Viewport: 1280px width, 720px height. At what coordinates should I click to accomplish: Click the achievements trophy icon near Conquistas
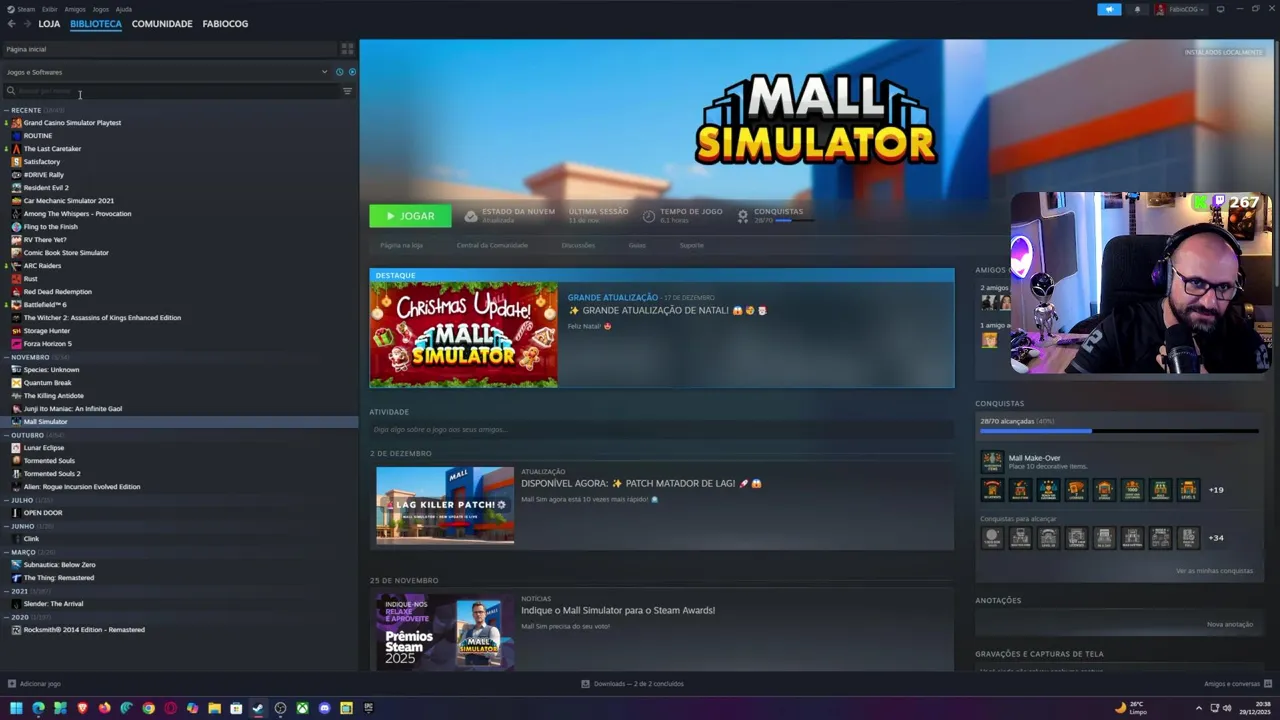[x=743, y=216]
